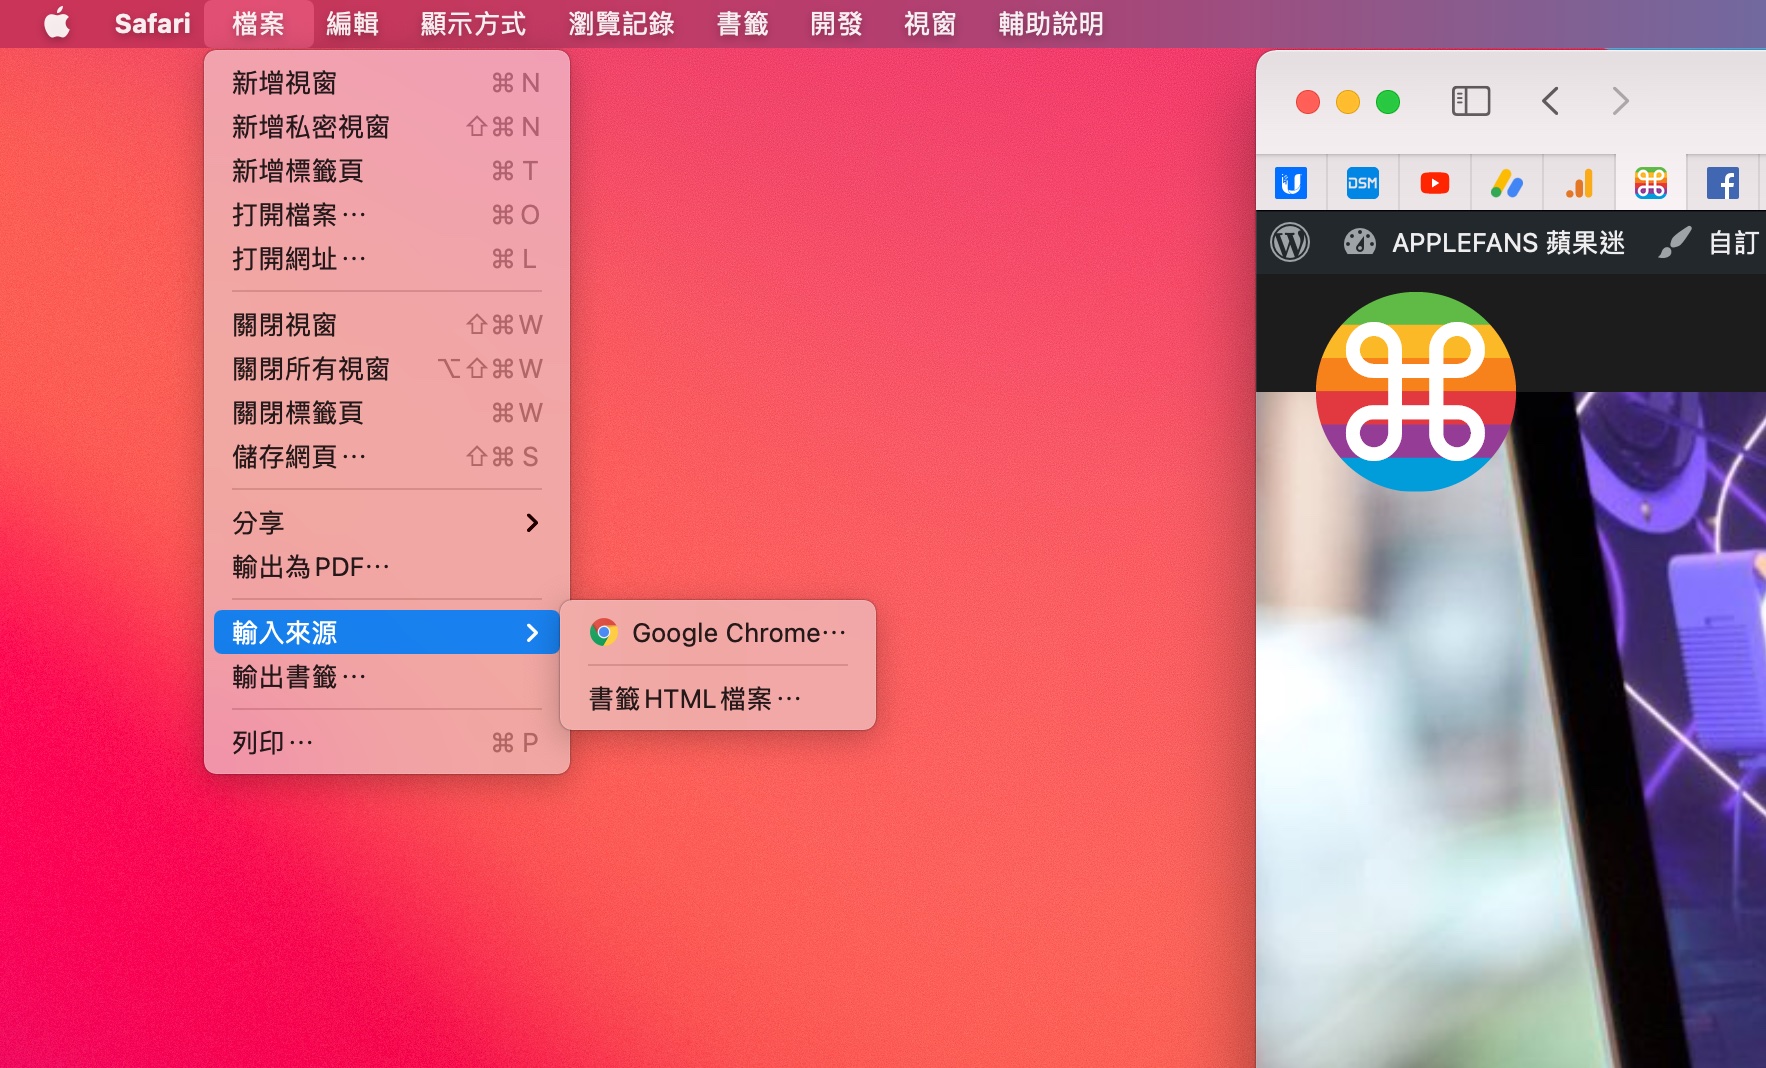The image size is (1766, 1068).
Task: Open the WordPress logo admin menu
Action: click(1290, 242)
